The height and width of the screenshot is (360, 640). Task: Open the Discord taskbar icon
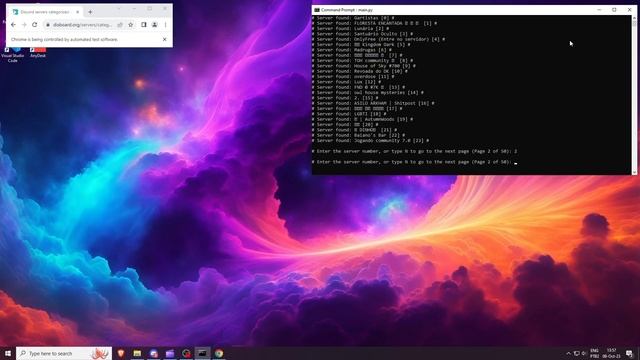tap(154, 353)
